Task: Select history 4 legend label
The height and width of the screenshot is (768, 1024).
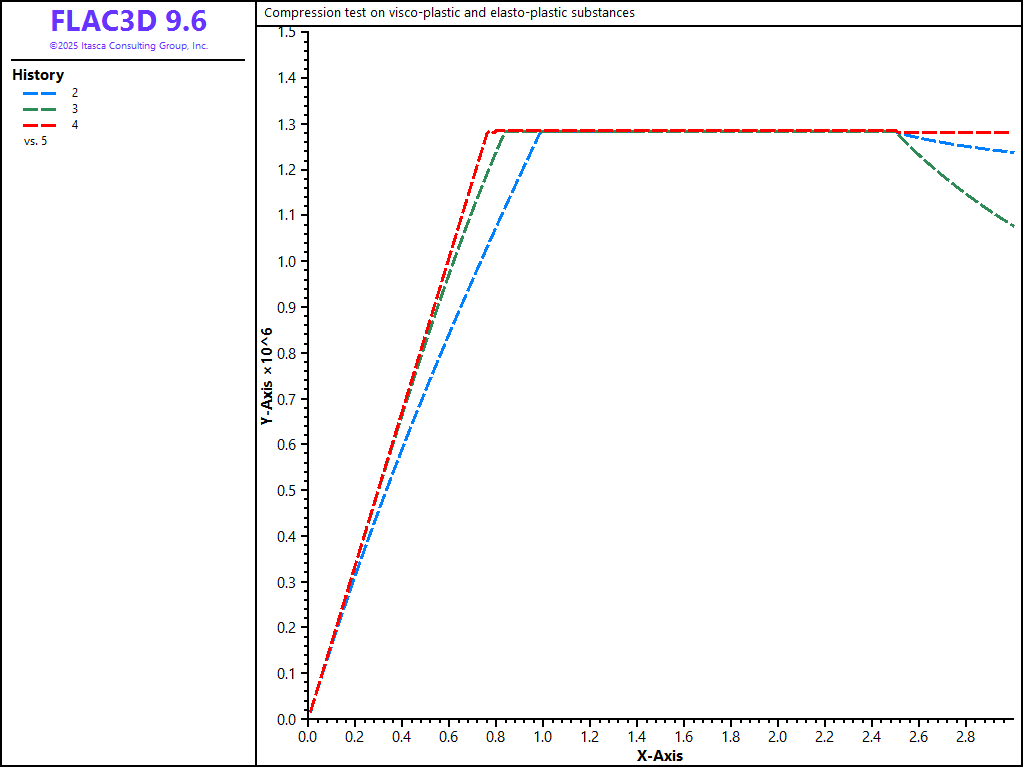Action: [75, 125]
